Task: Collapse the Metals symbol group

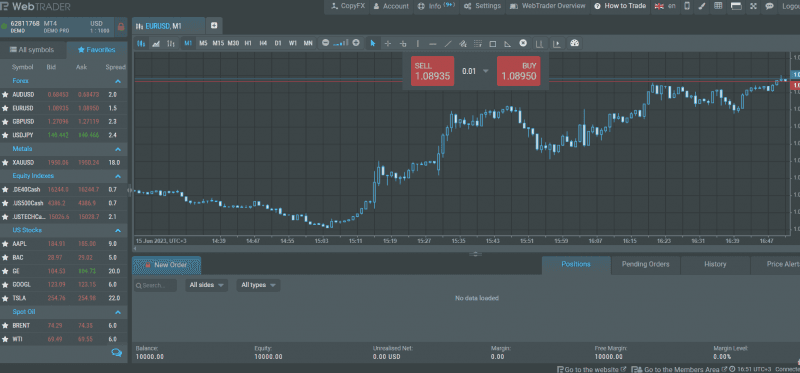Action: [118, 149]
